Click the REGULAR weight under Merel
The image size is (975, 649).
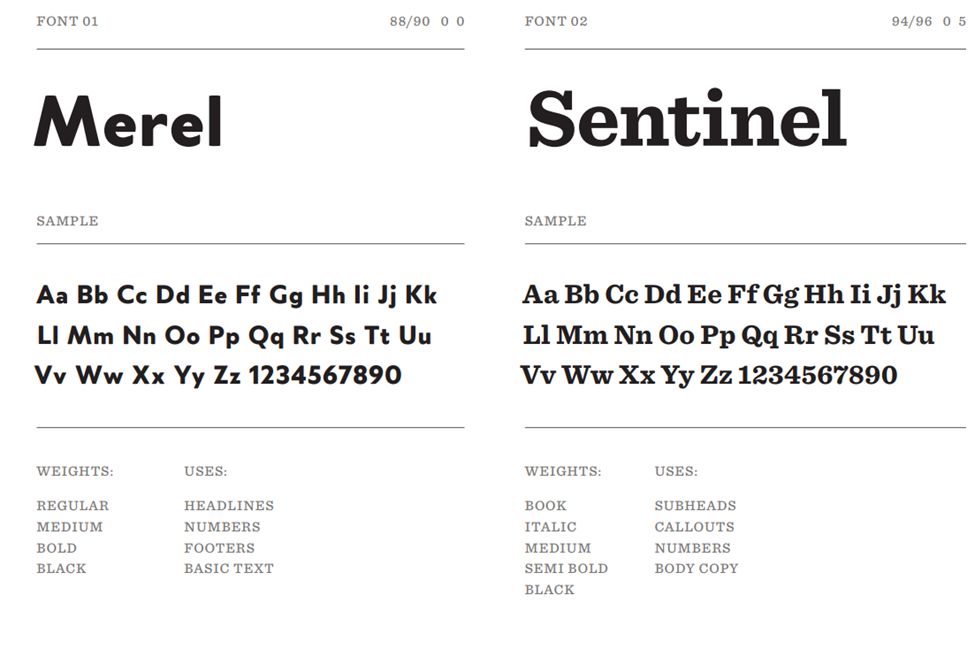pos(73,506)
